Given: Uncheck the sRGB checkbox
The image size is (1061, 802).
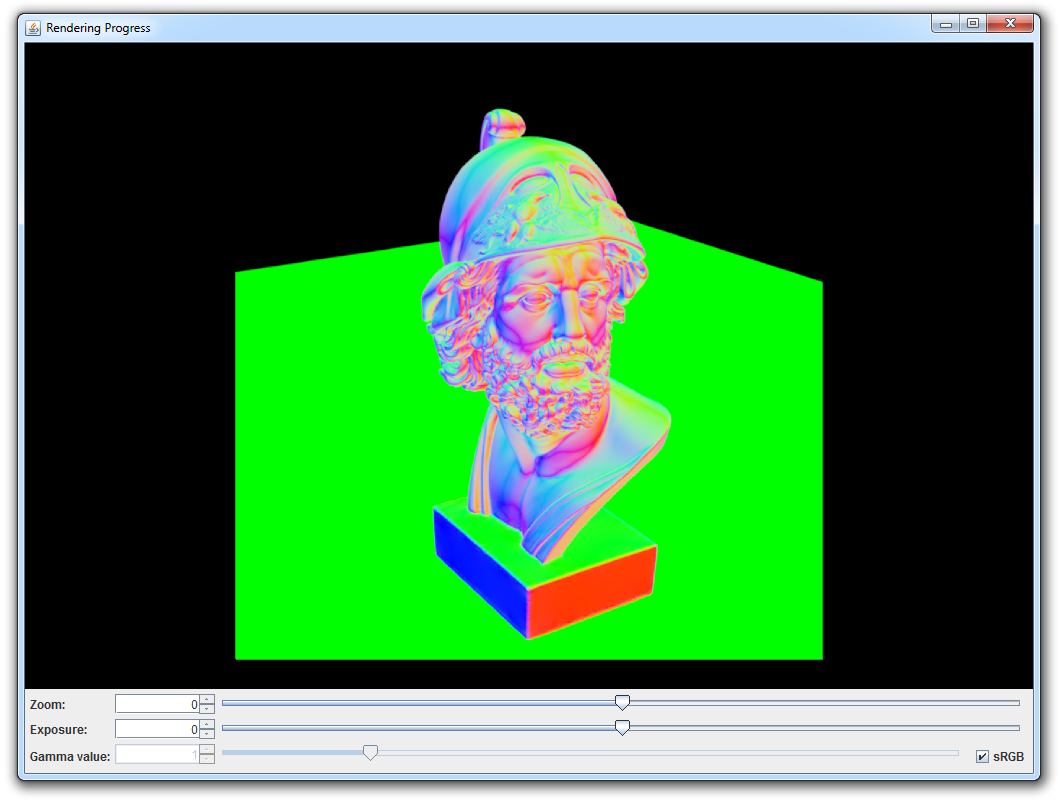Looking at the screenshot, I should tap(982, 757).
